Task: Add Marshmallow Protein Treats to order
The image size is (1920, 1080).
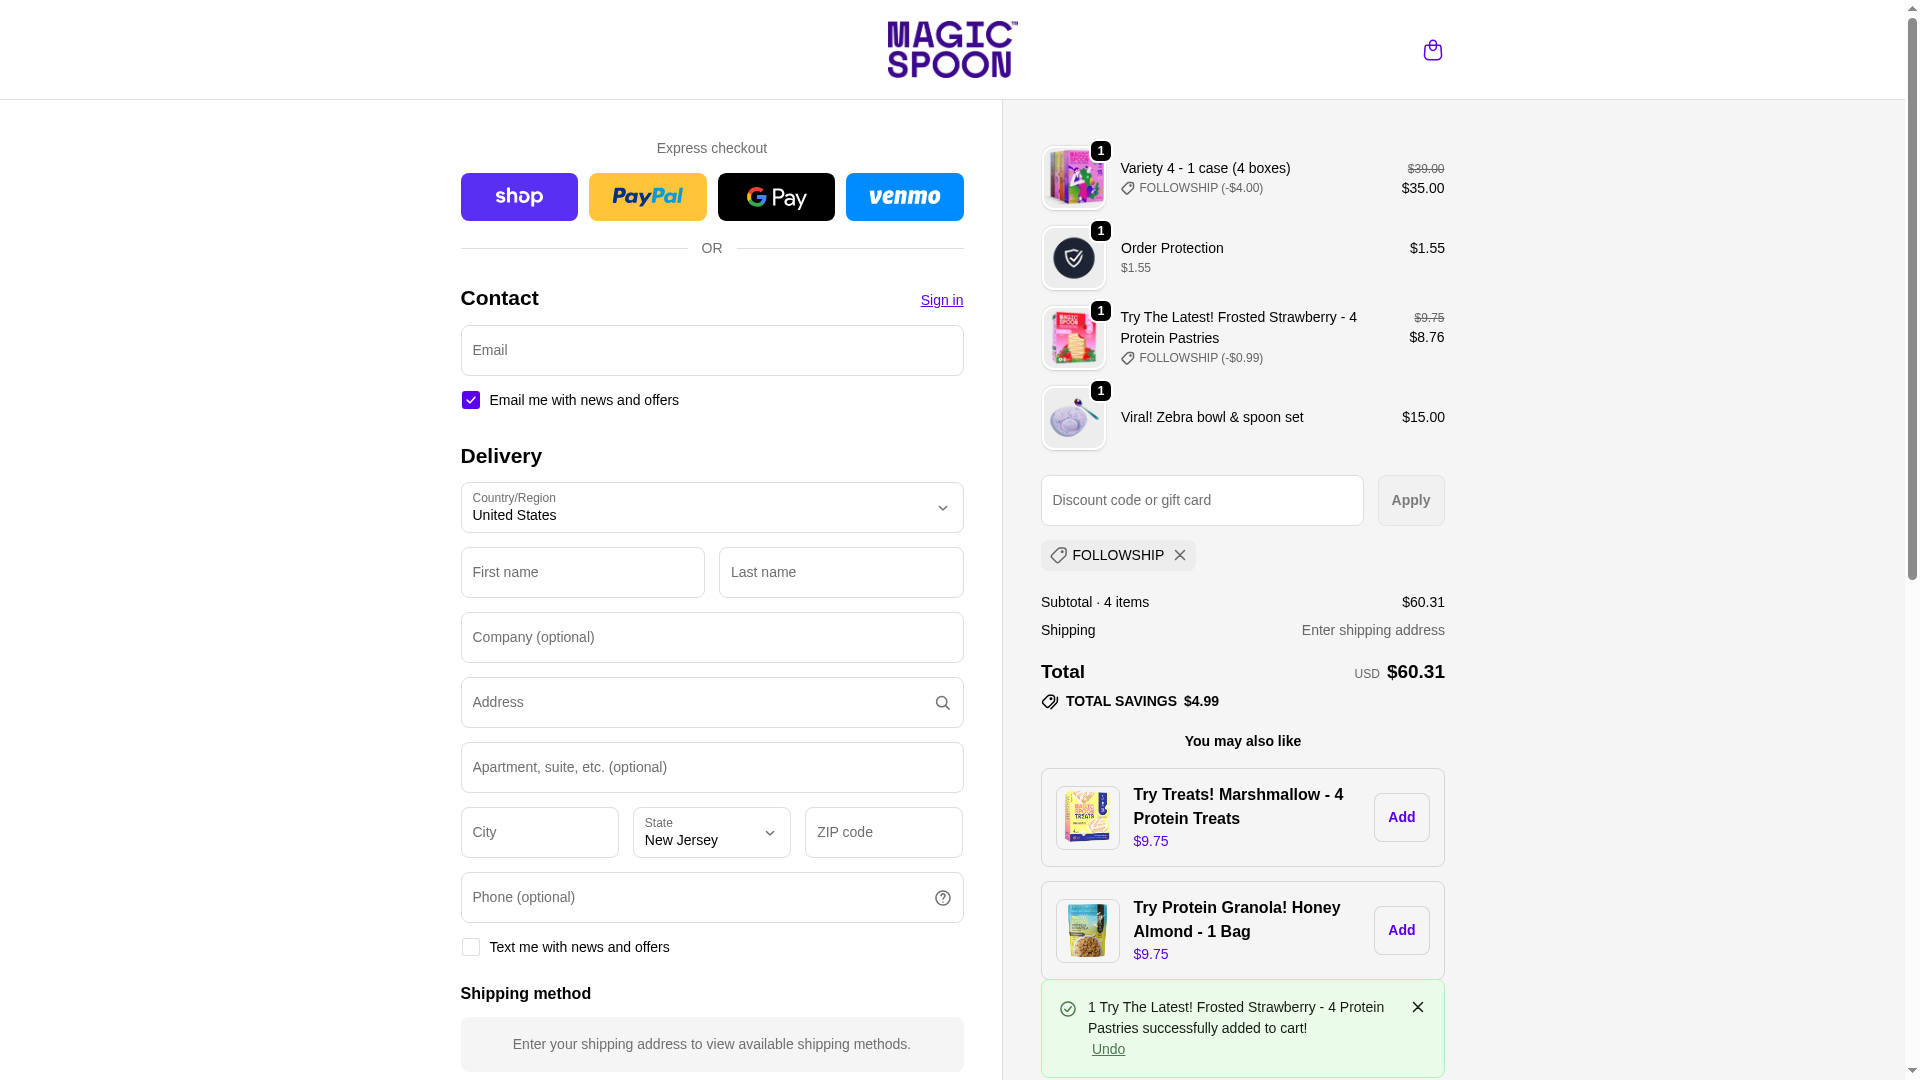Action: pyautogui.click(x=1401, y=817)
